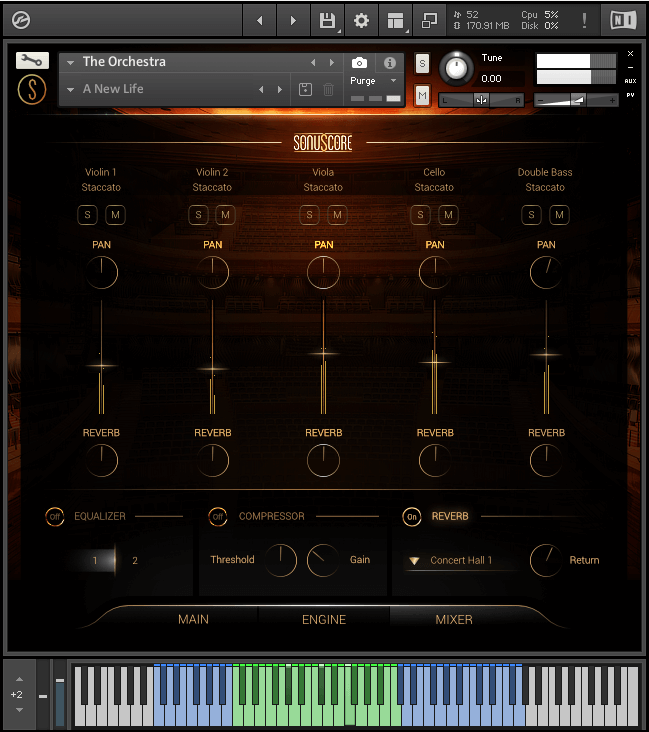Screen dimensions: 649x732
Task: Click the PV label button
Action: 630,95
